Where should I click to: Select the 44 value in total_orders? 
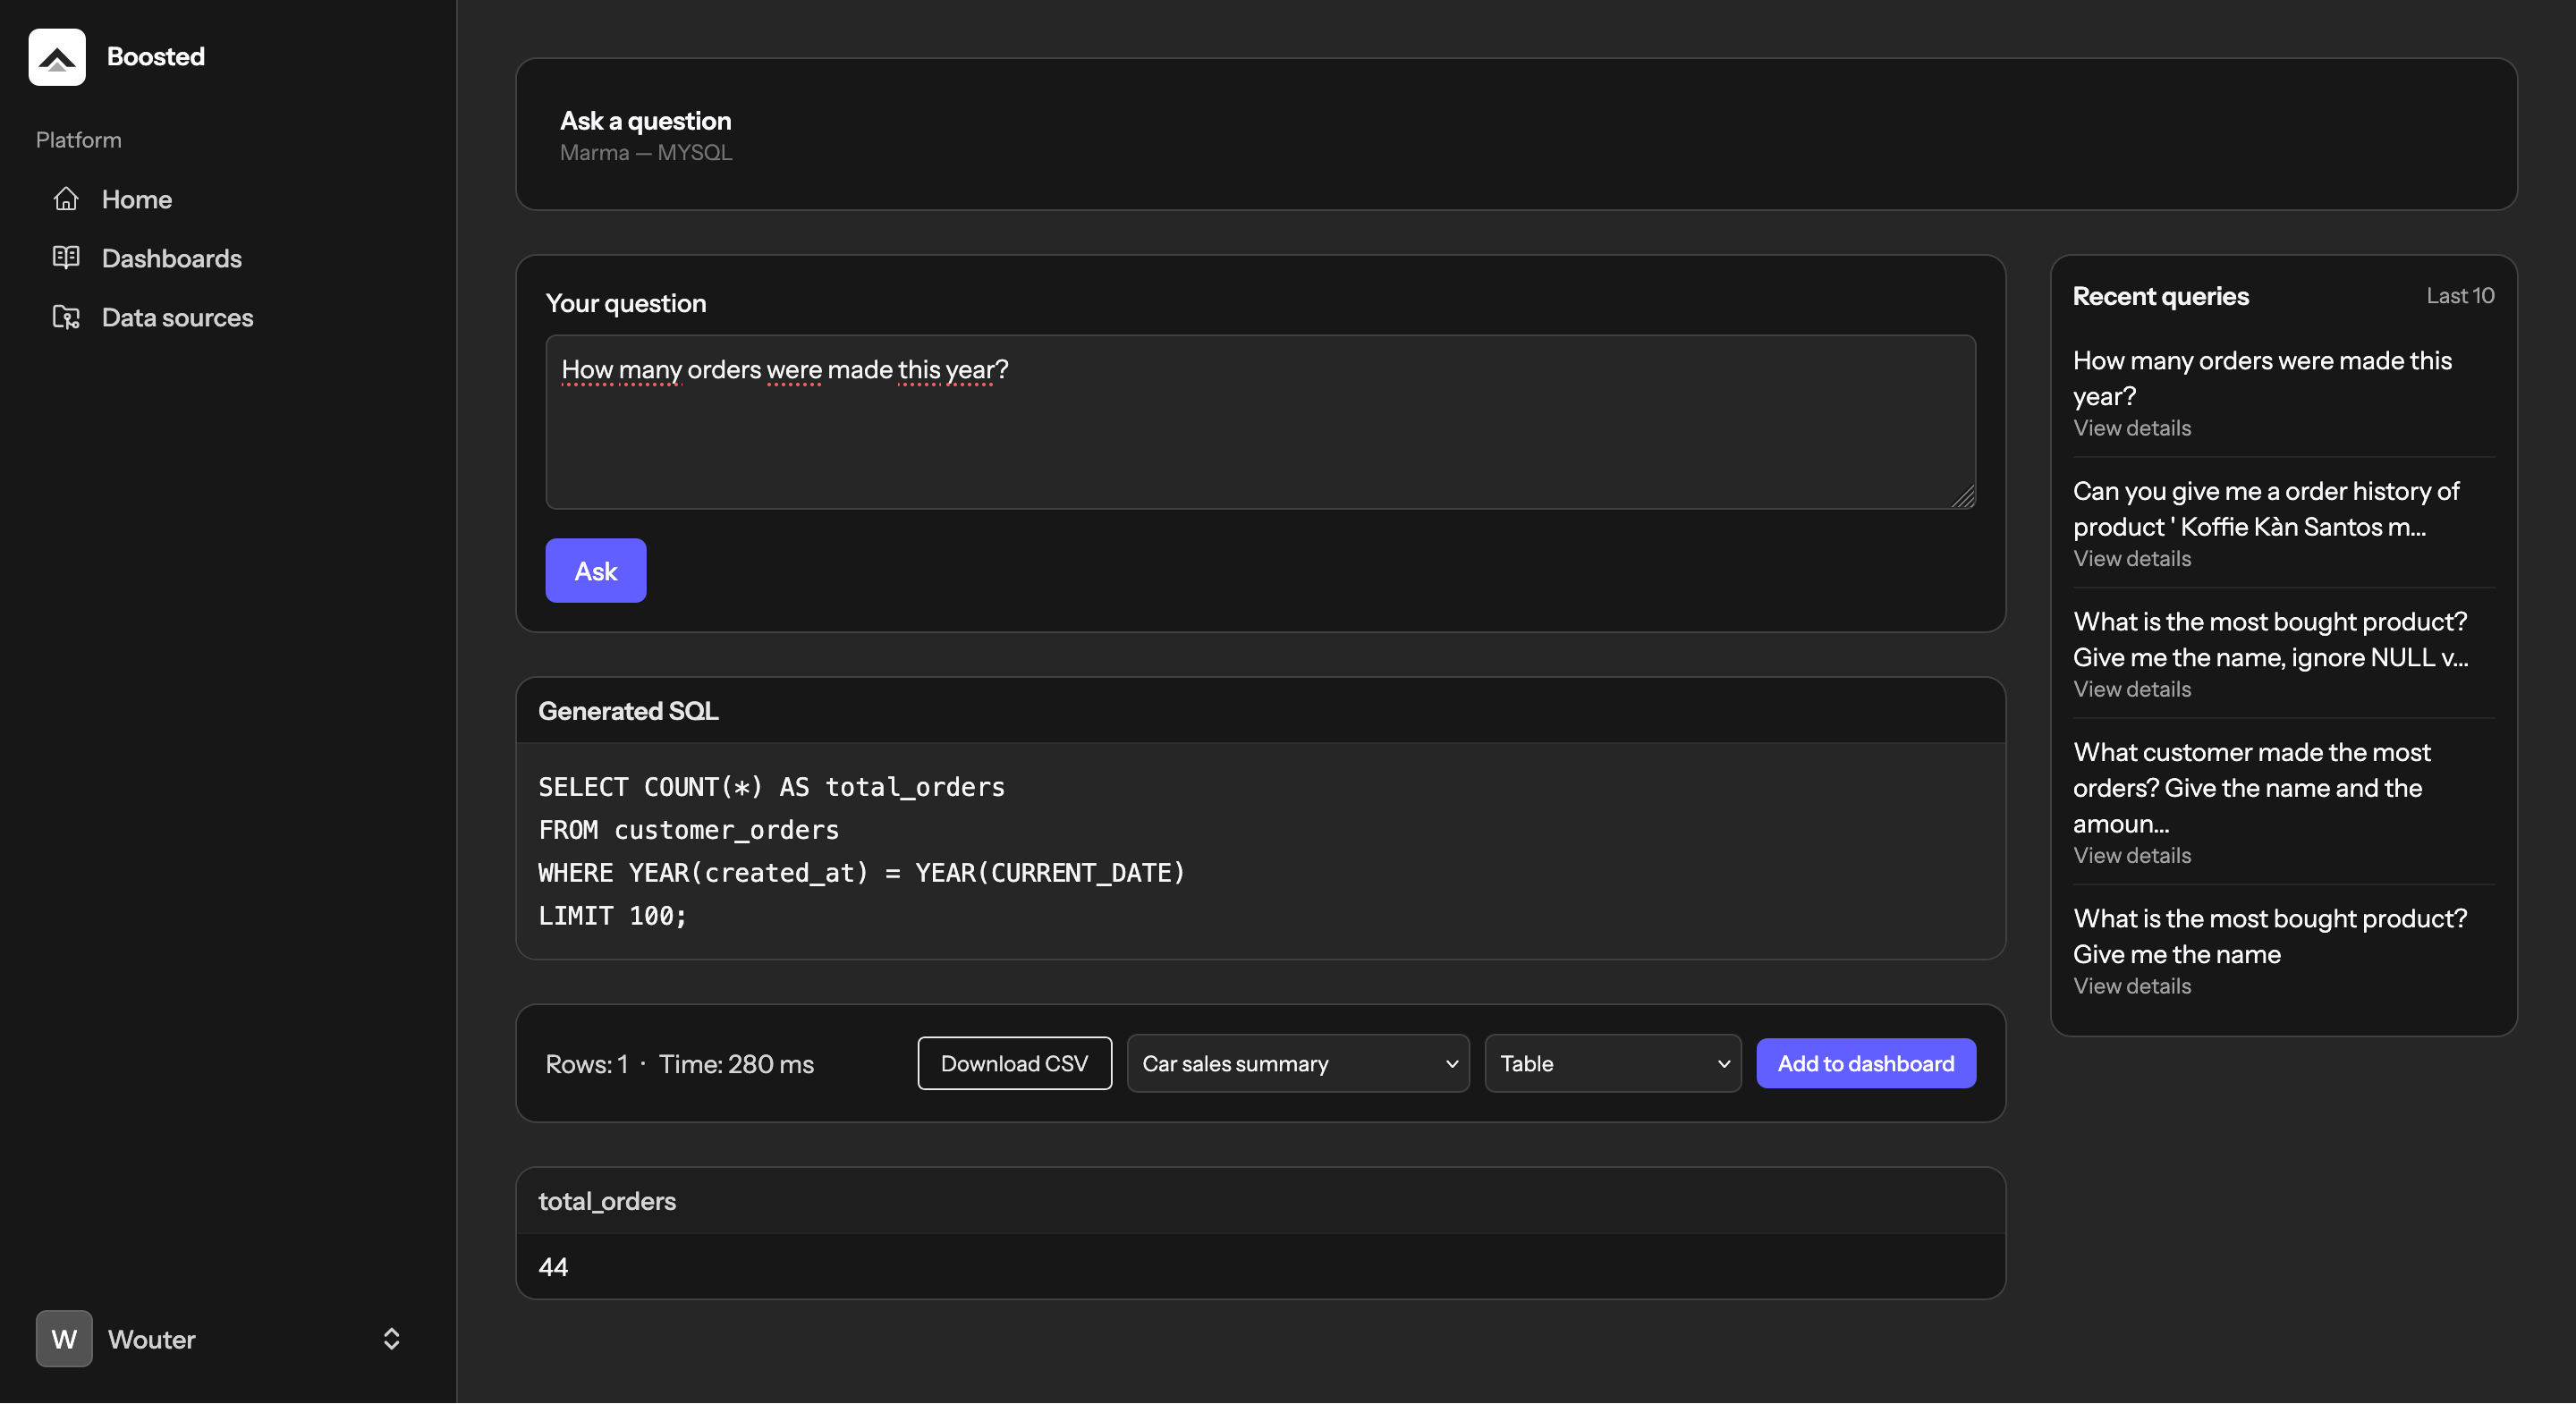[553, 1266]
